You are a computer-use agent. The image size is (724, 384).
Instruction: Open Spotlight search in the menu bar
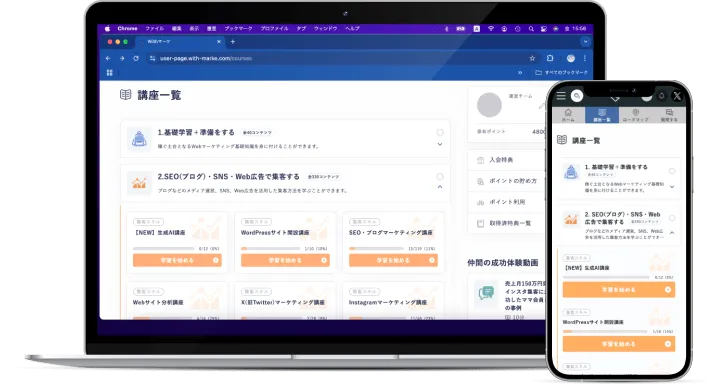531,29
